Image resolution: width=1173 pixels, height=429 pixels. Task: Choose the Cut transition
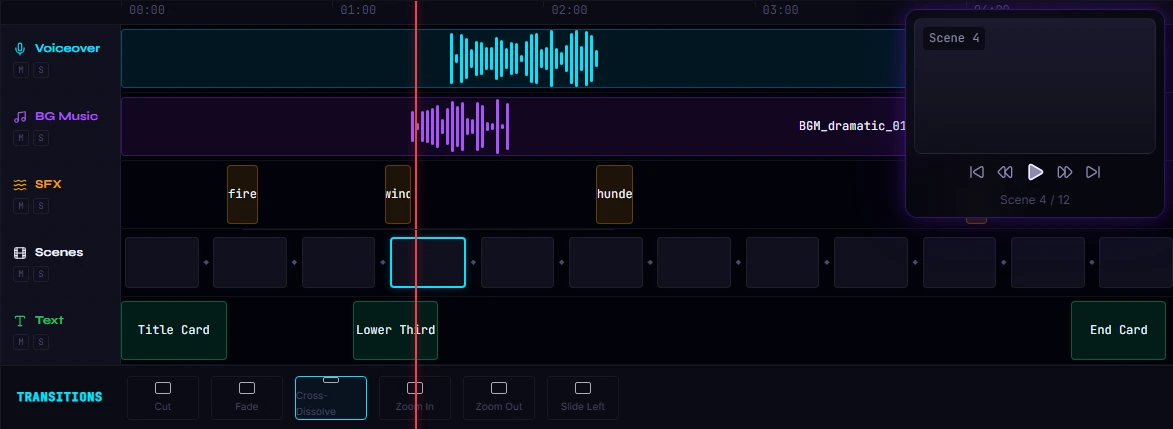pyautogui.click(x=163, y=398)
